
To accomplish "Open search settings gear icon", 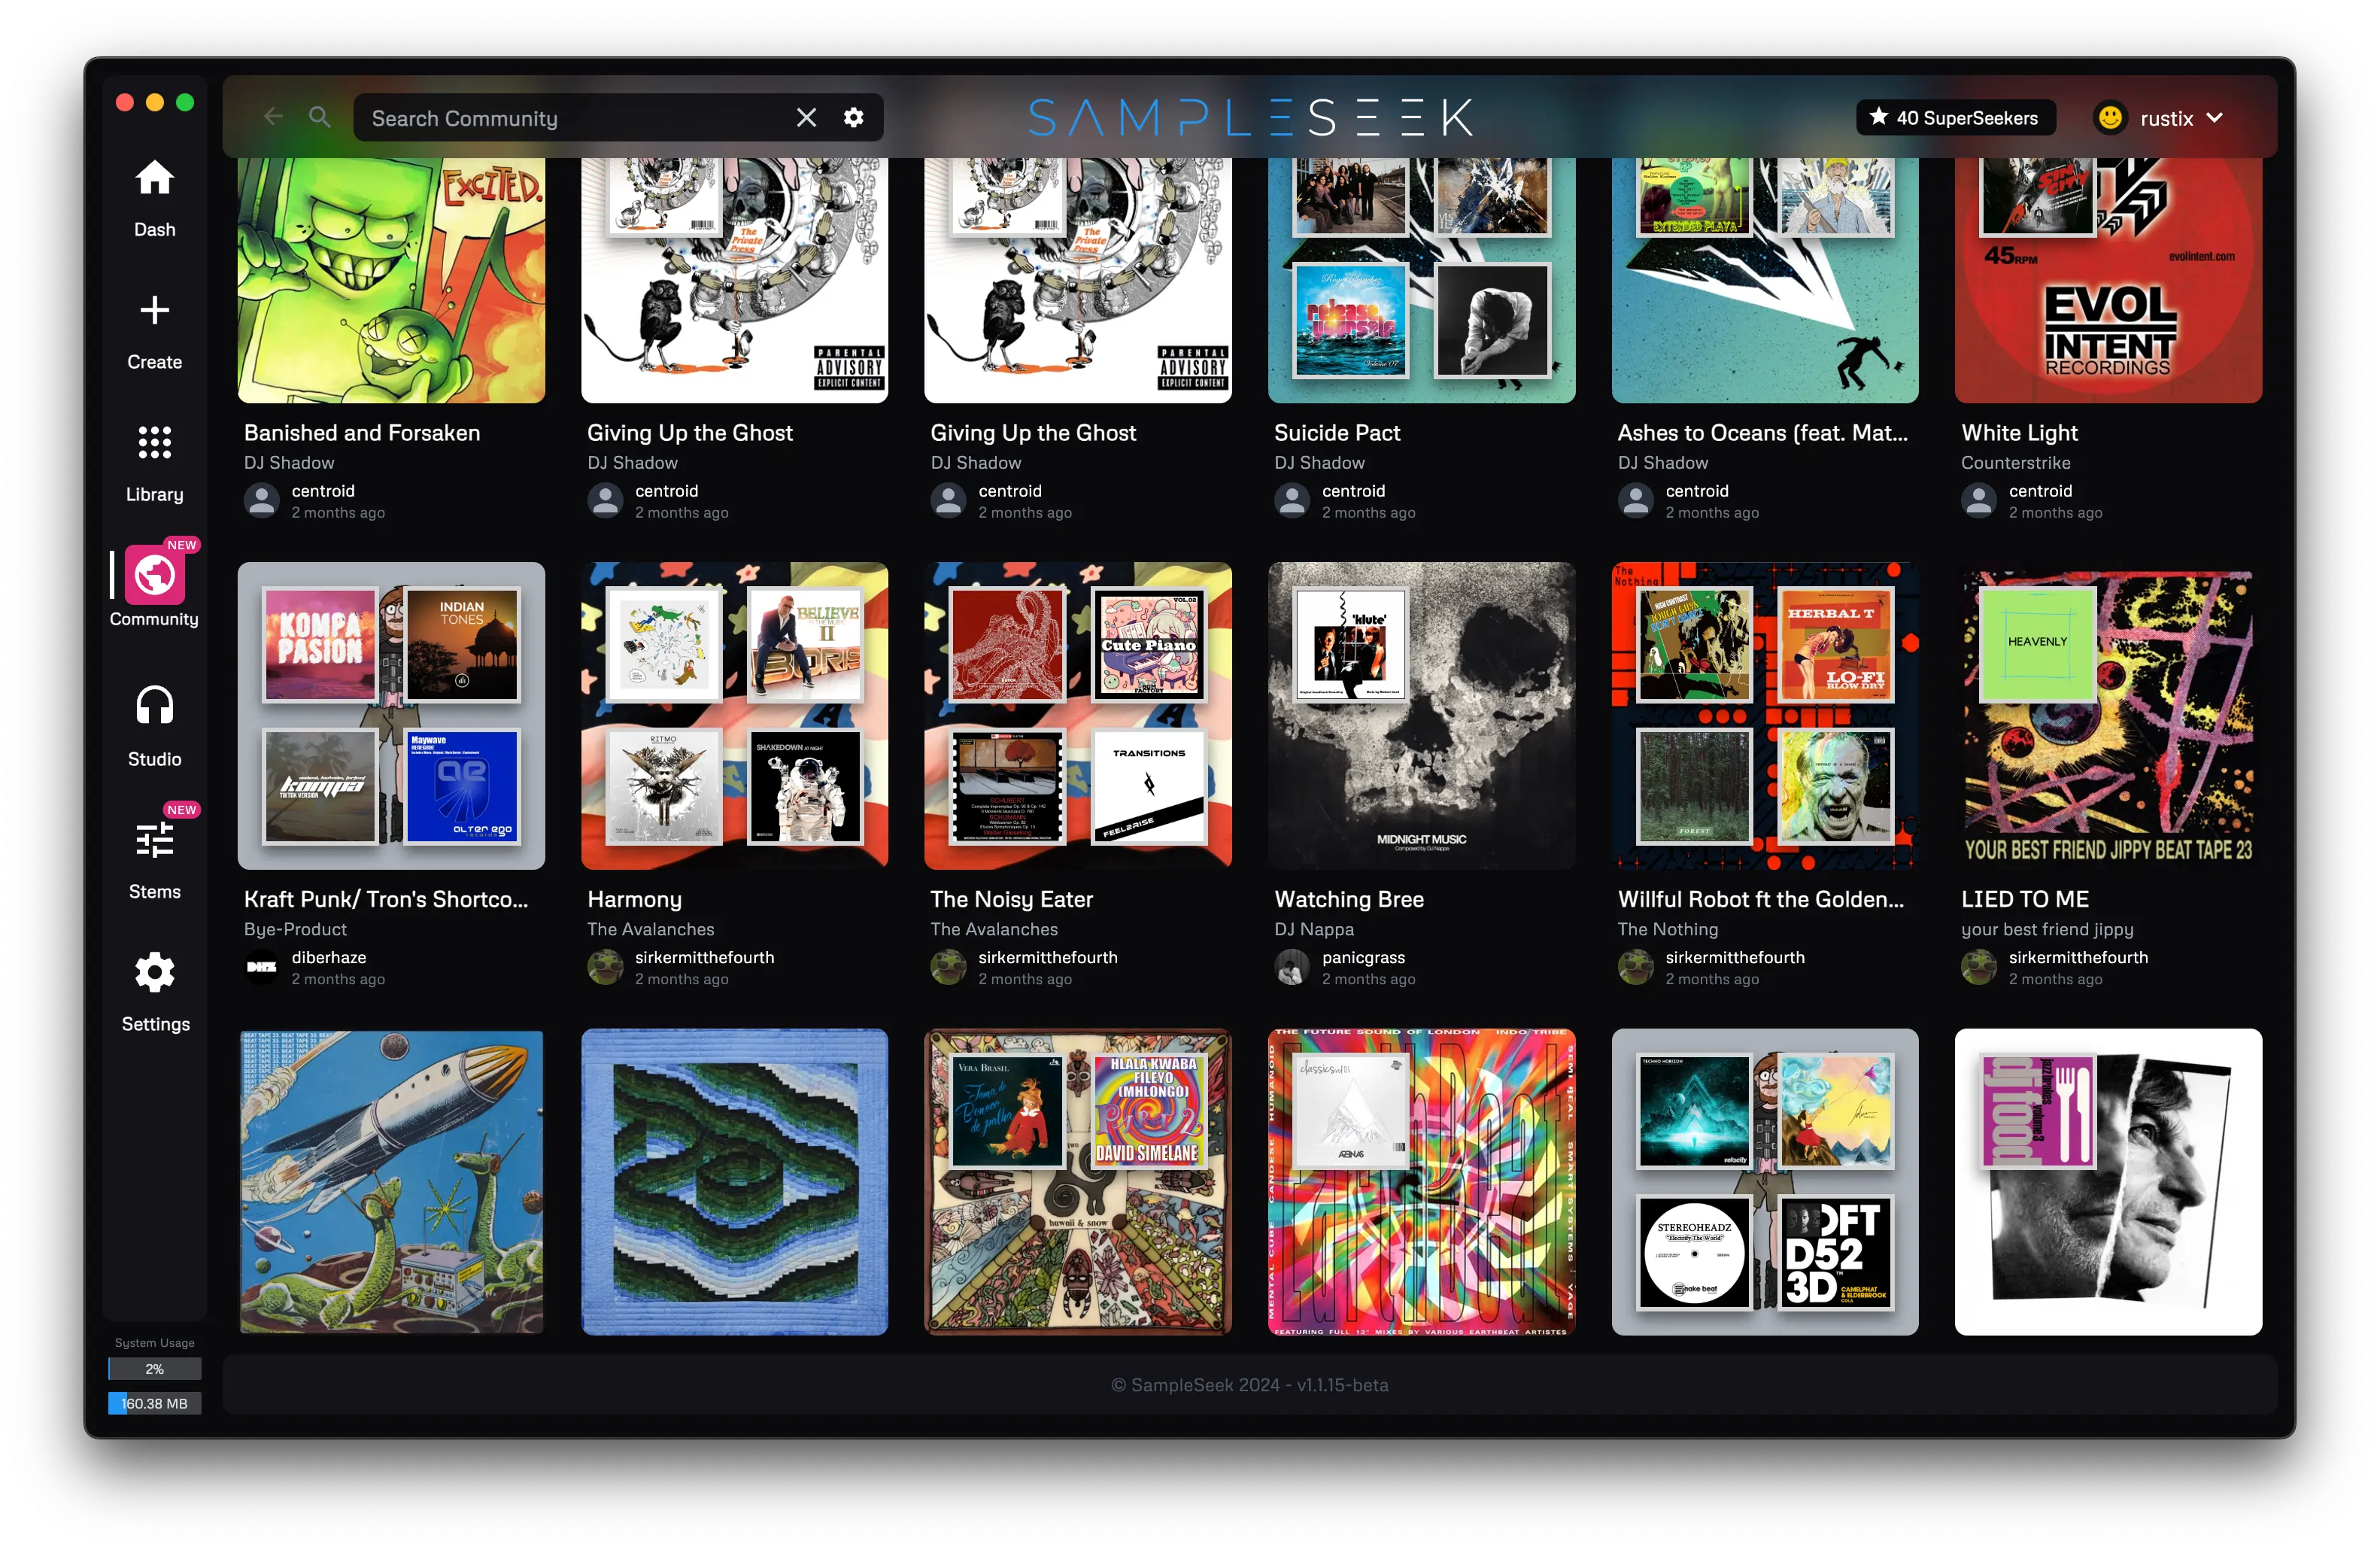I will [853, 118].
